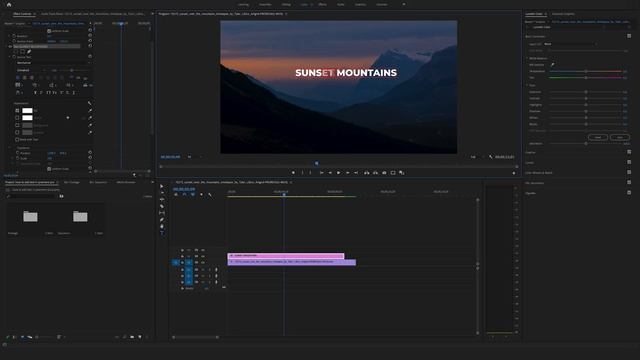Go to In point in Program monitor
640x360 pixels.
tap(321, 173)
